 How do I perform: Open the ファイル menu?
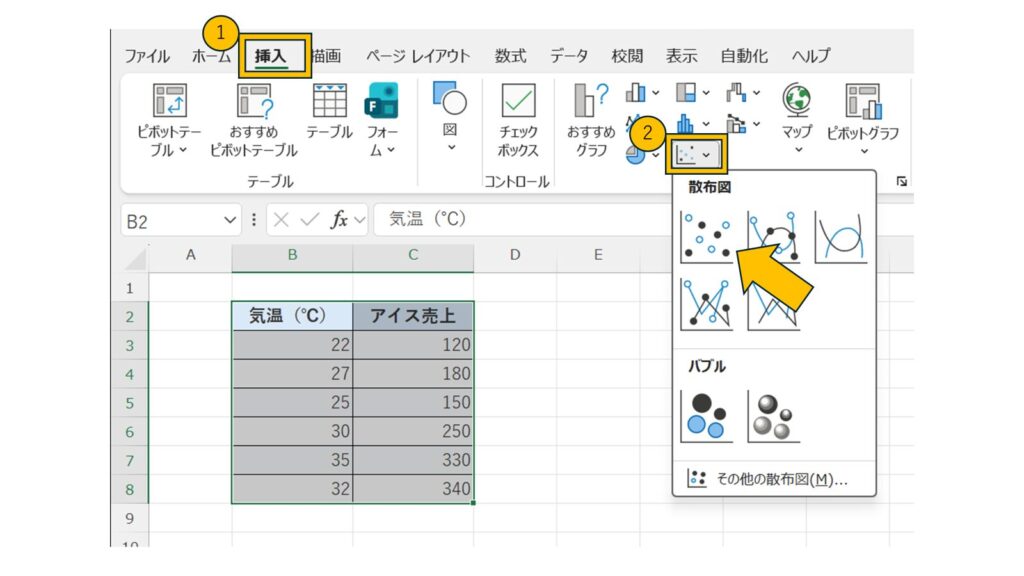click(147, 56)
